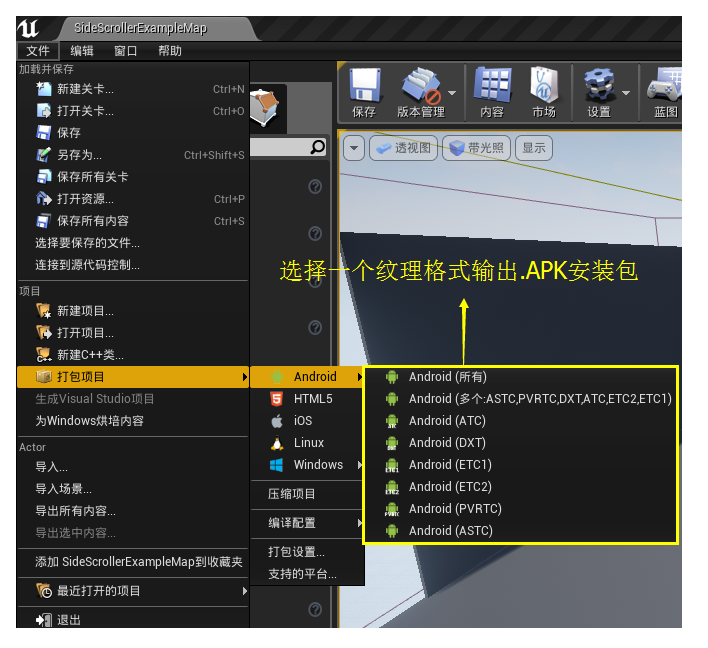Open the 带光照 lit view mode dropdown
The height and width of the screenshot is (648, 708).
point(476,148)
